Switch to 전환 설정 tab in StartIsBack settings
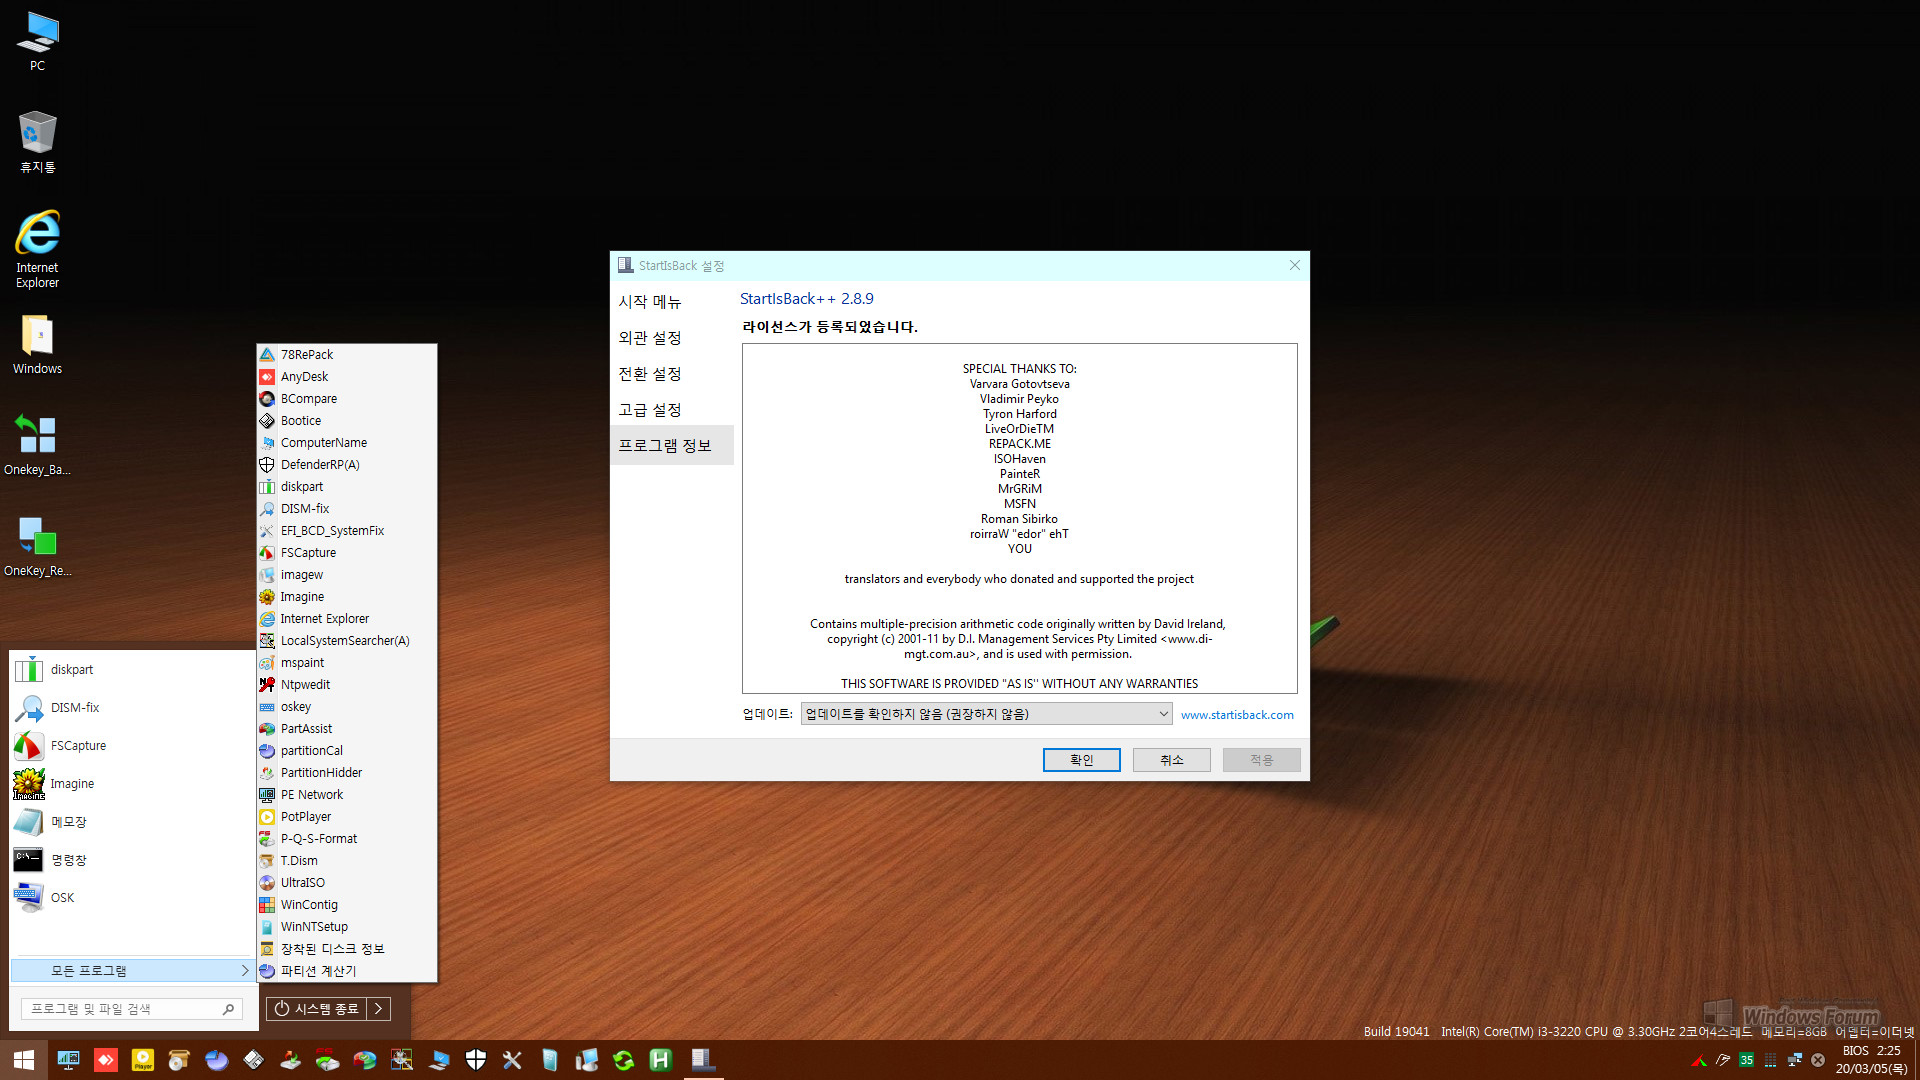The height and width of the screenshot is (1080, 1920). point(672,374)
